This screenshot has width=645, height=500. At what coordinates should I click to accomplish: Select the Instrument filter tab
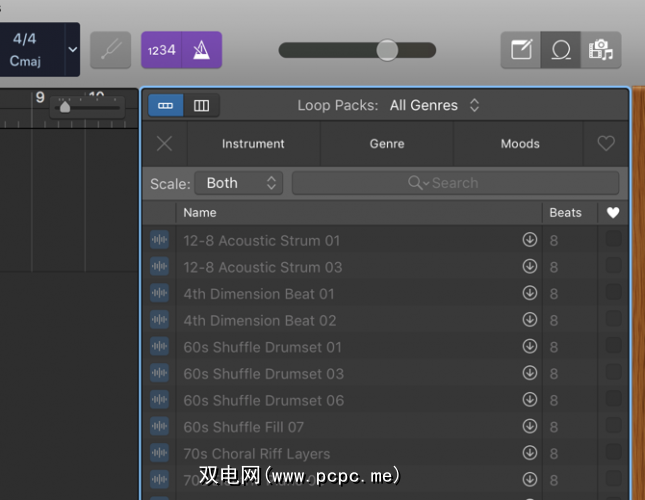pyautogui.click(x=253, y=144)
